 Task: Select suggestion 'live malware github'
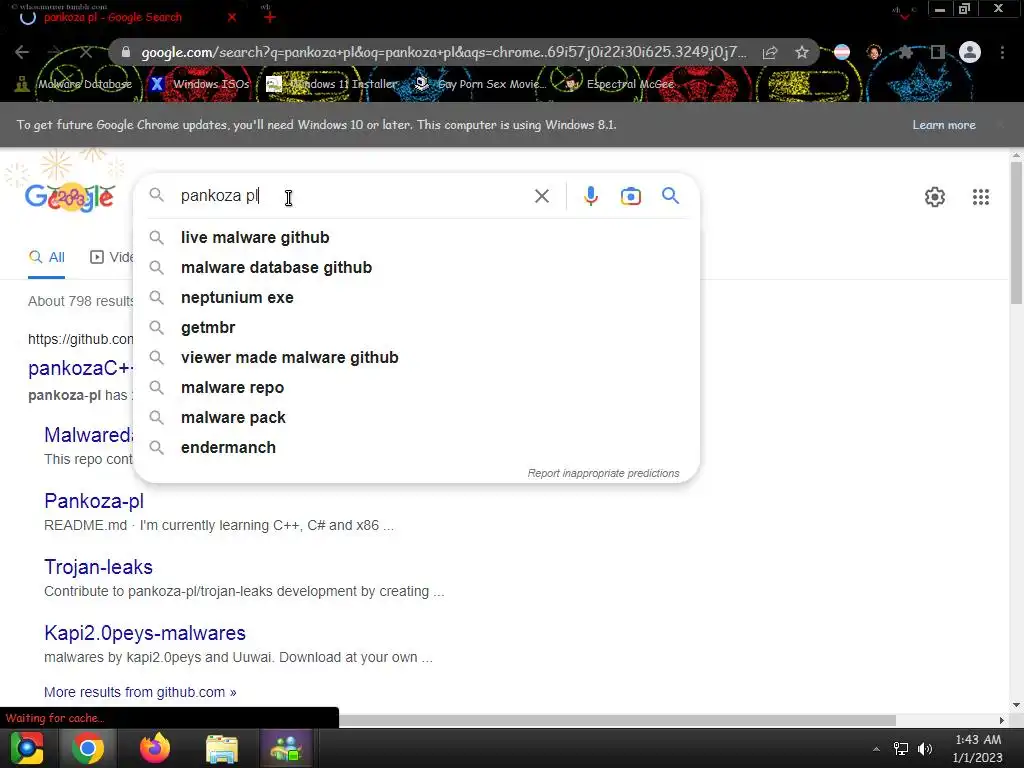[416, 238]
